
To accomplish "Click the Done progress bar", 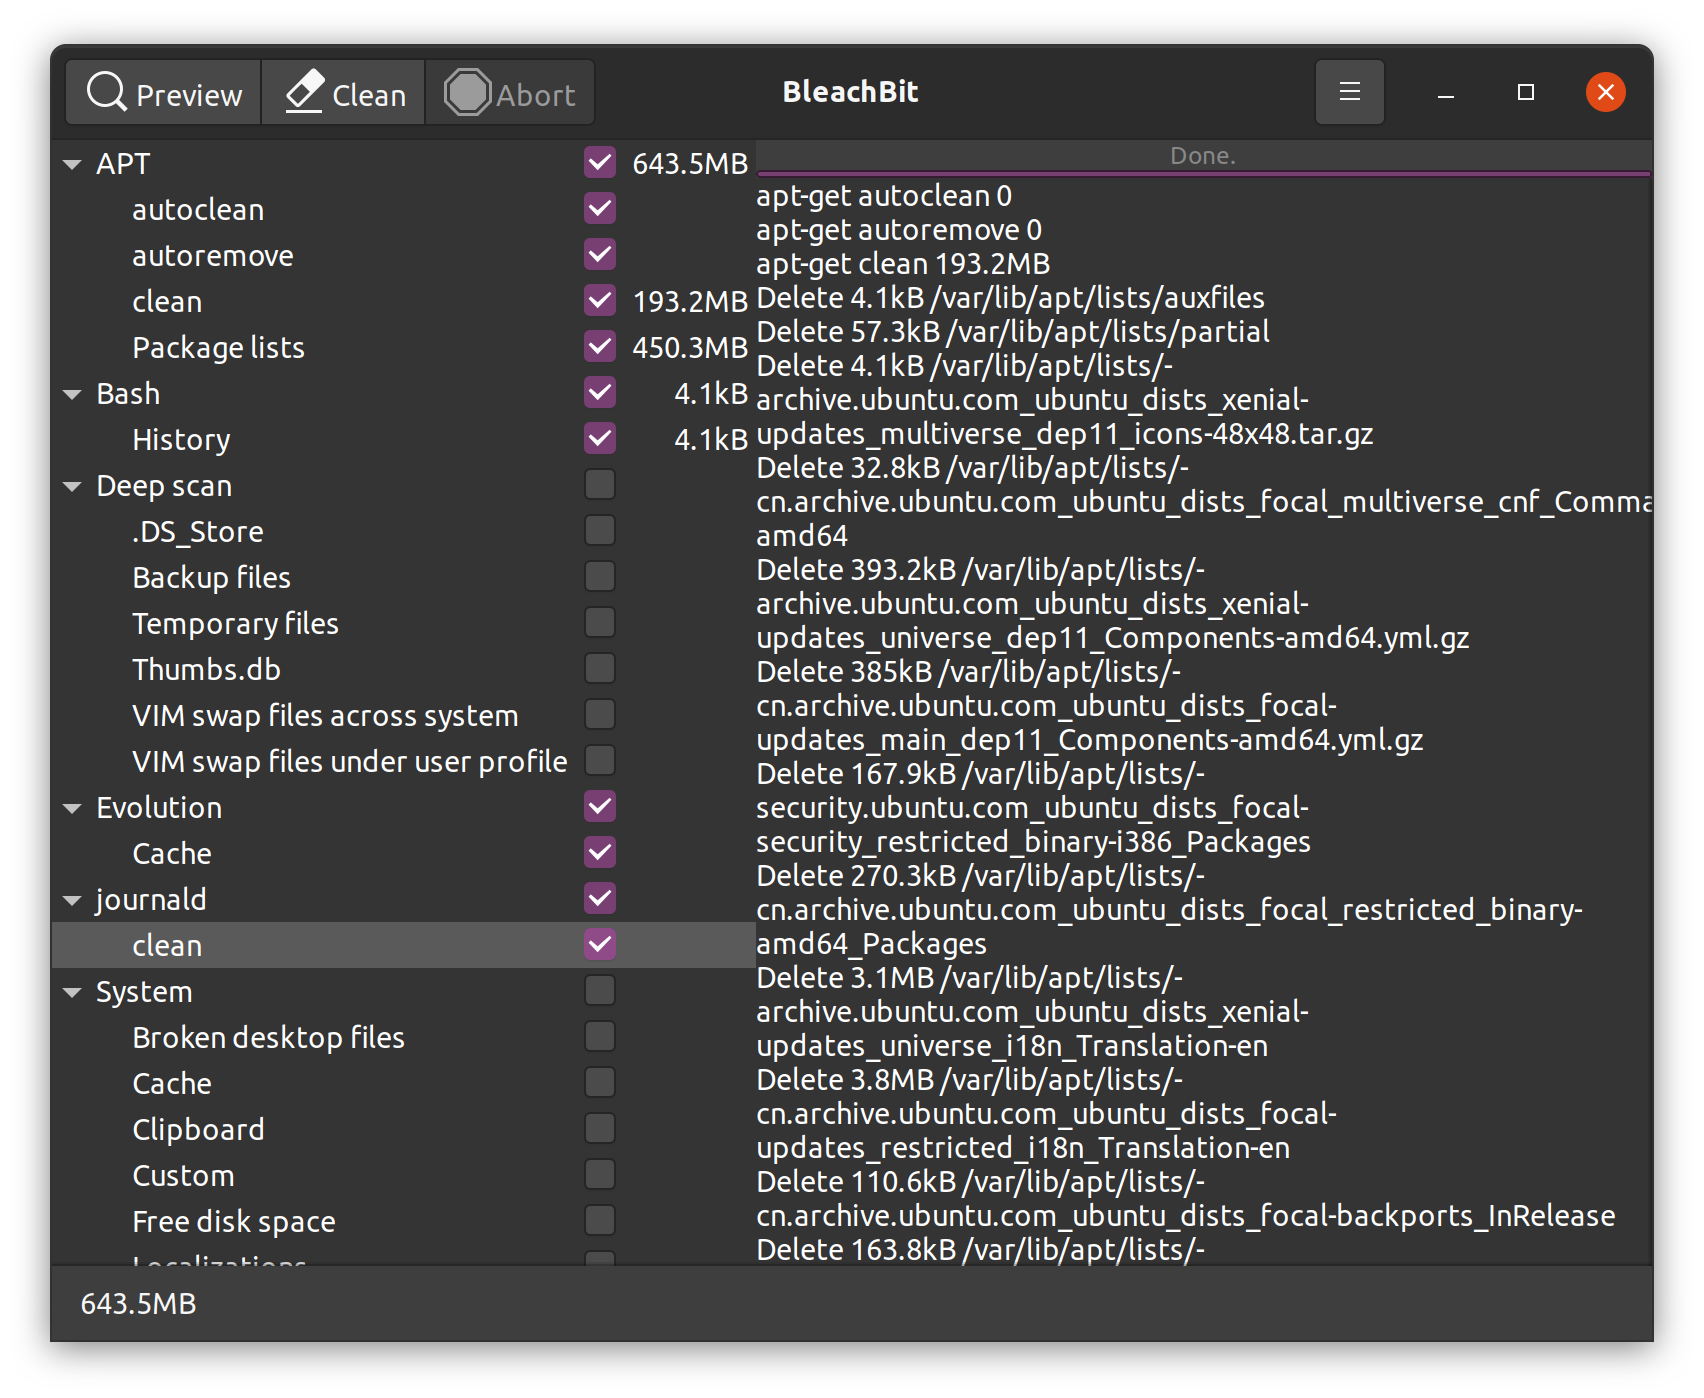I will pyautogui.click(x=1203, y=157).
